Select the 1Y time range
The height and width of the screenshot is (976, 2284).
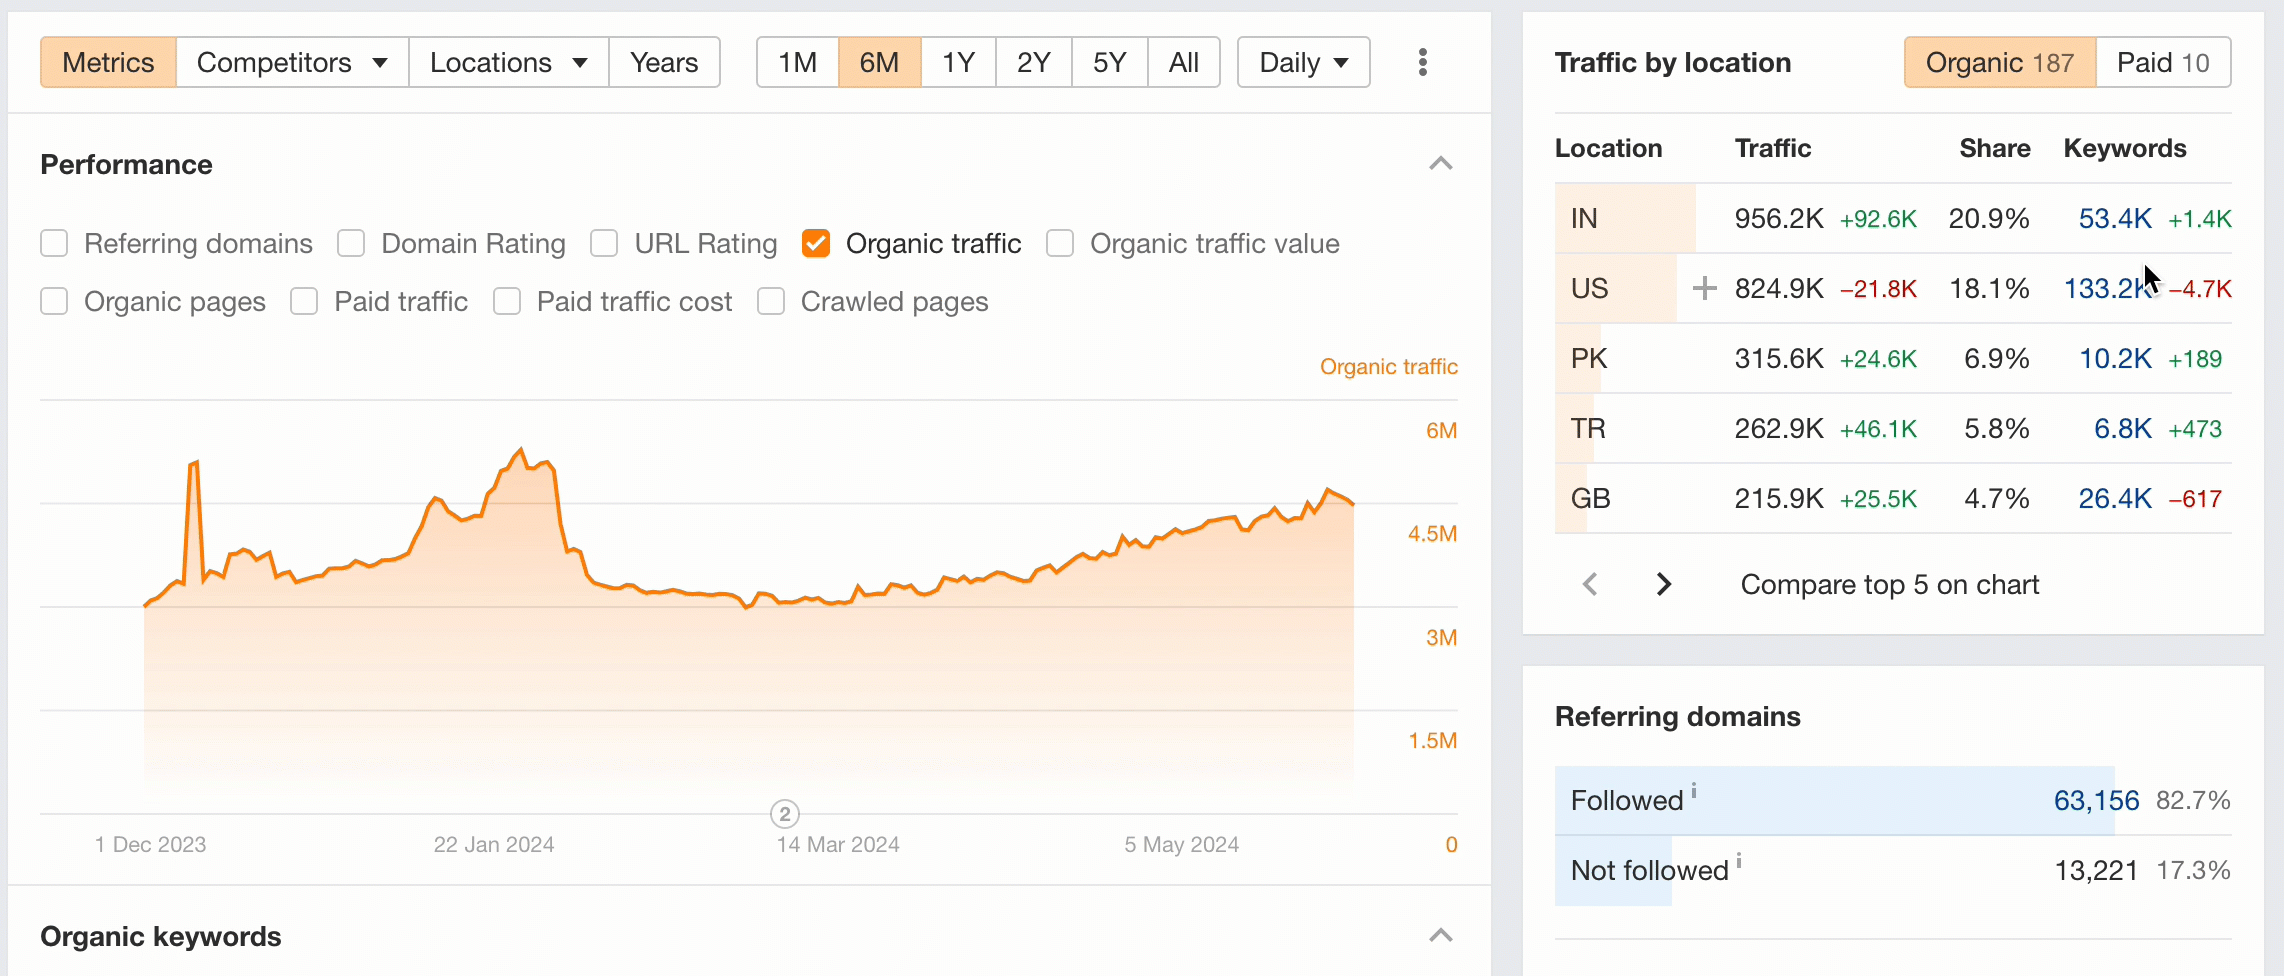tap(957, 62)
